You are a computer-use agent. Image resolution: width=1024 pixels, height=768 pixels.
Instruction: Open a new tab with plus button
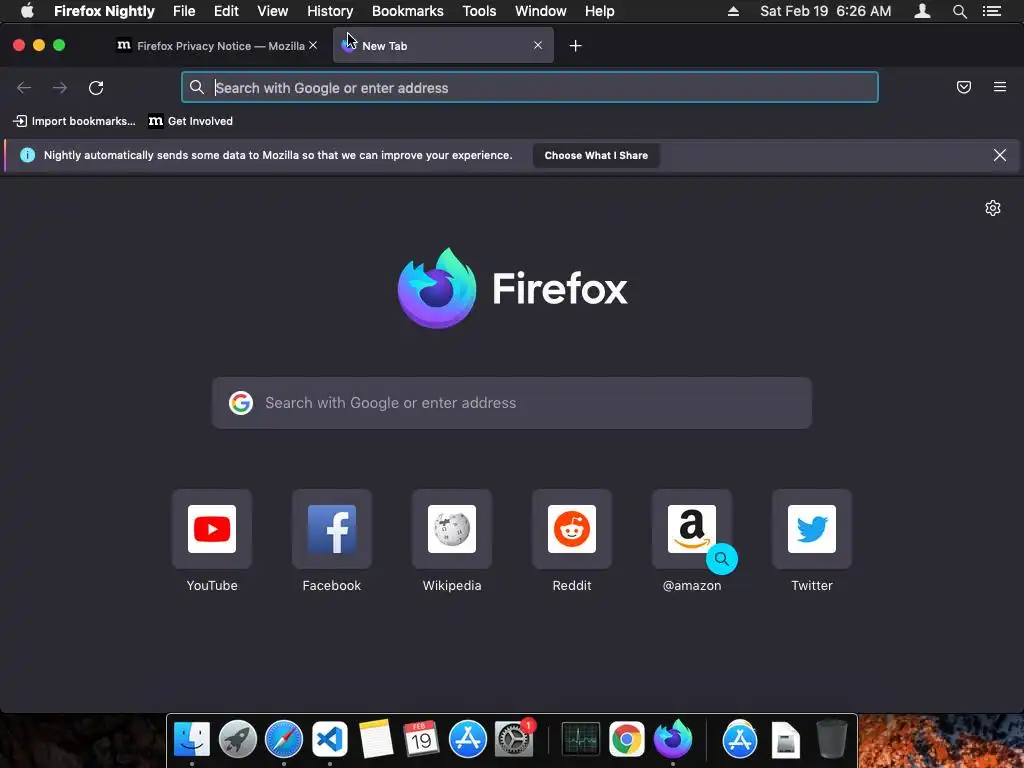coord(575,46)
